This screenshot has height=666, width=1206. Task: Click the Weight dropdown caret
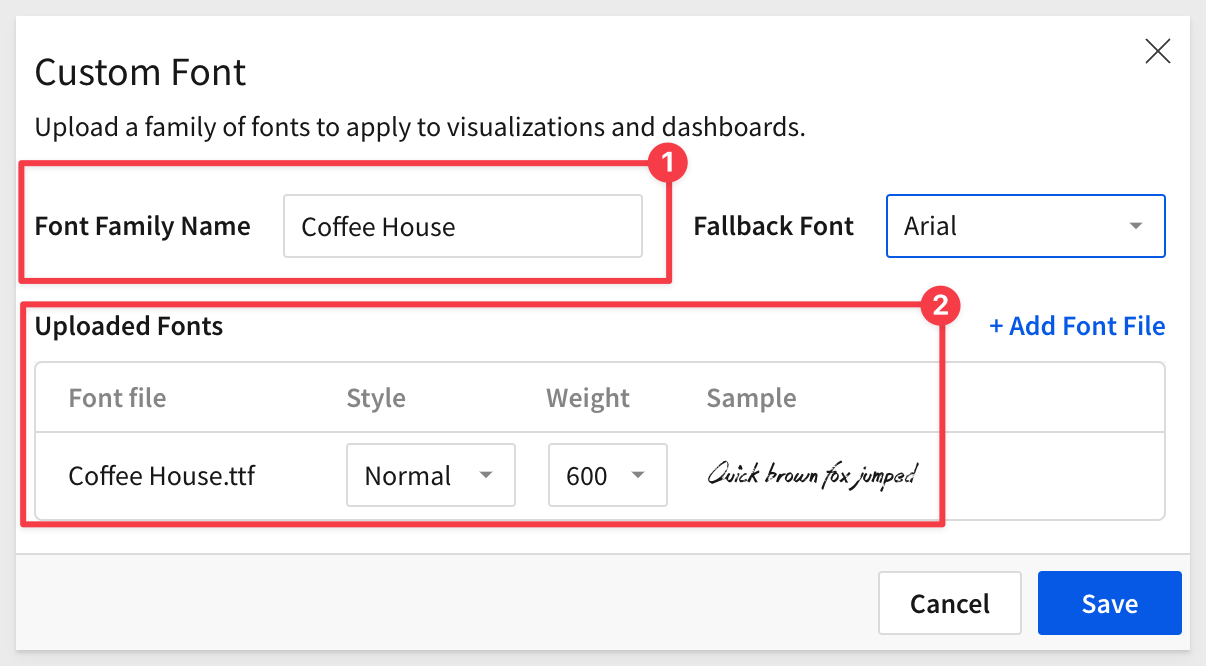(x=638, y=475)
